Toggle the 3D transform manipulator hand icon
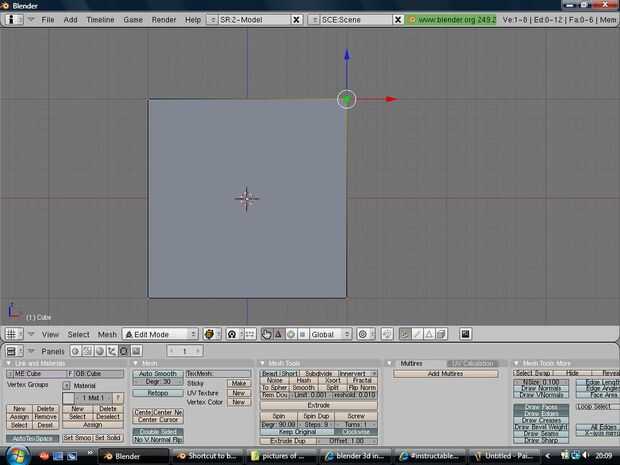 (267, 334)
